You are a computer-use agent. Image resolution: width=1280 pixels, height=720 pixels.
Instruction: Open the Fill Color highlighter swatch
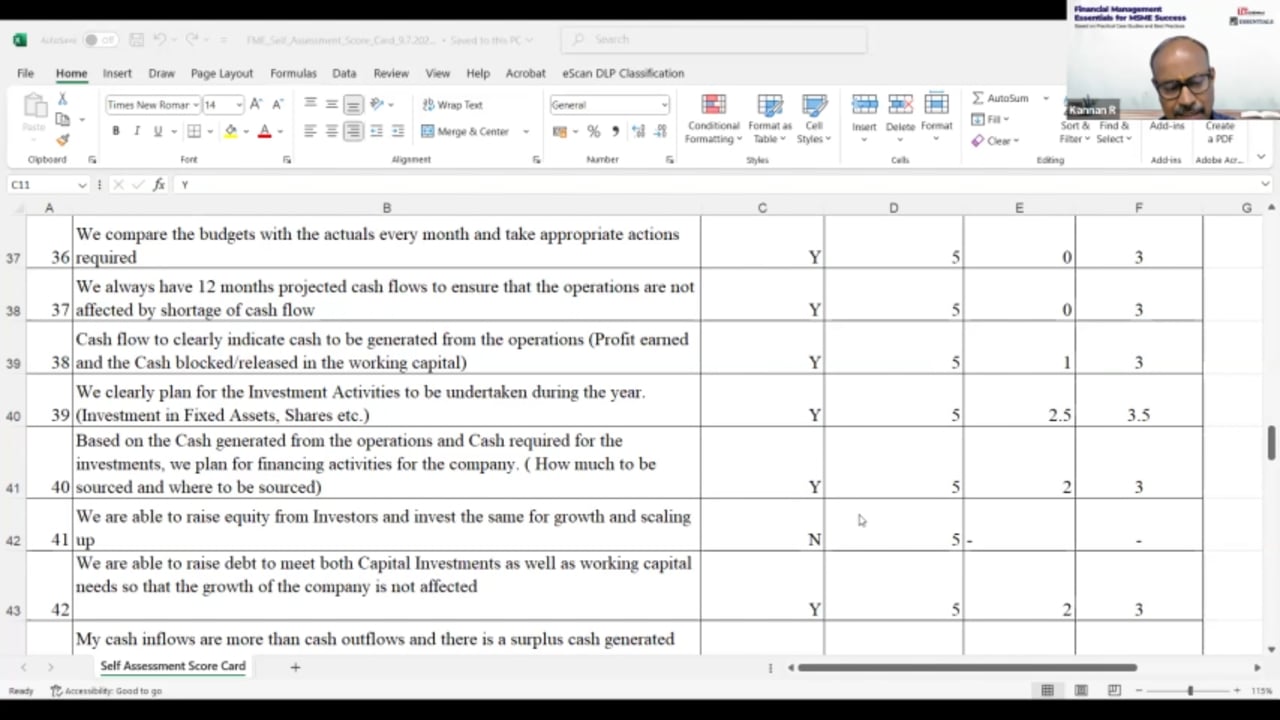pyautogui.click(x=231, y=131)
